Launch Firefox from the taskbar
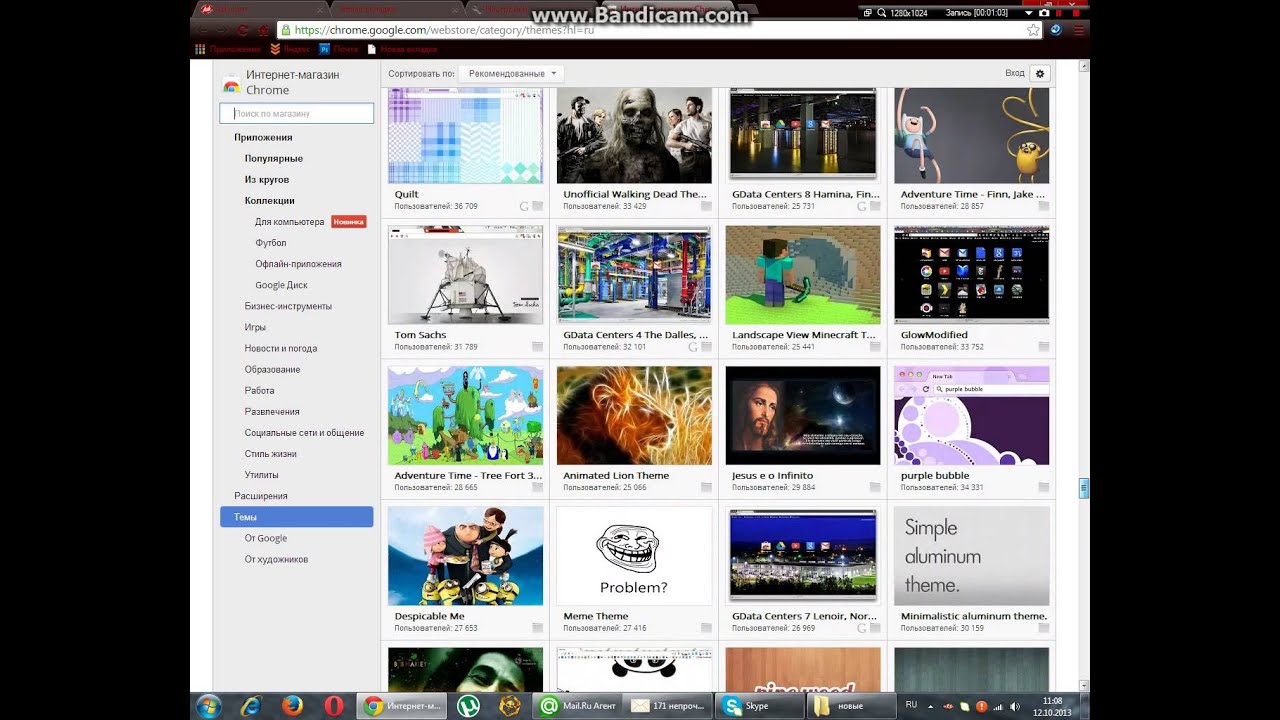 click(292, 706)
